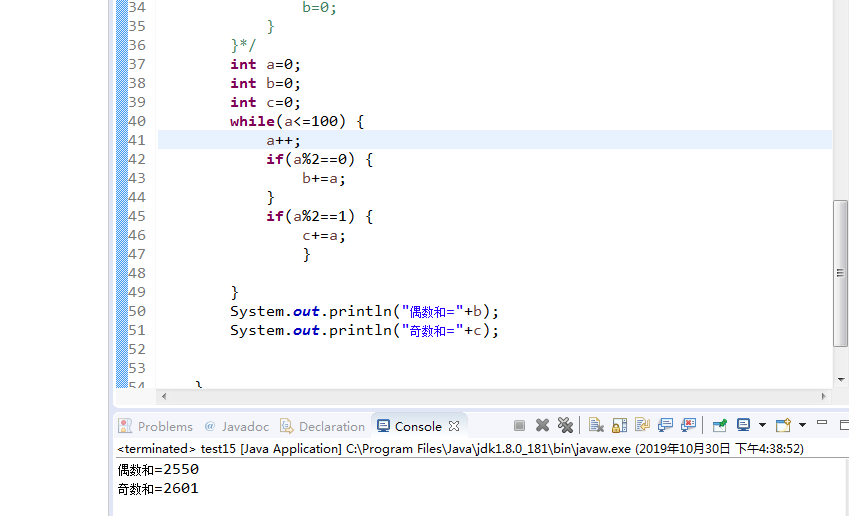Close the Console tab with its X
Image resolution: width=849 pixels, height=516 pixels.
pos(454,426)
